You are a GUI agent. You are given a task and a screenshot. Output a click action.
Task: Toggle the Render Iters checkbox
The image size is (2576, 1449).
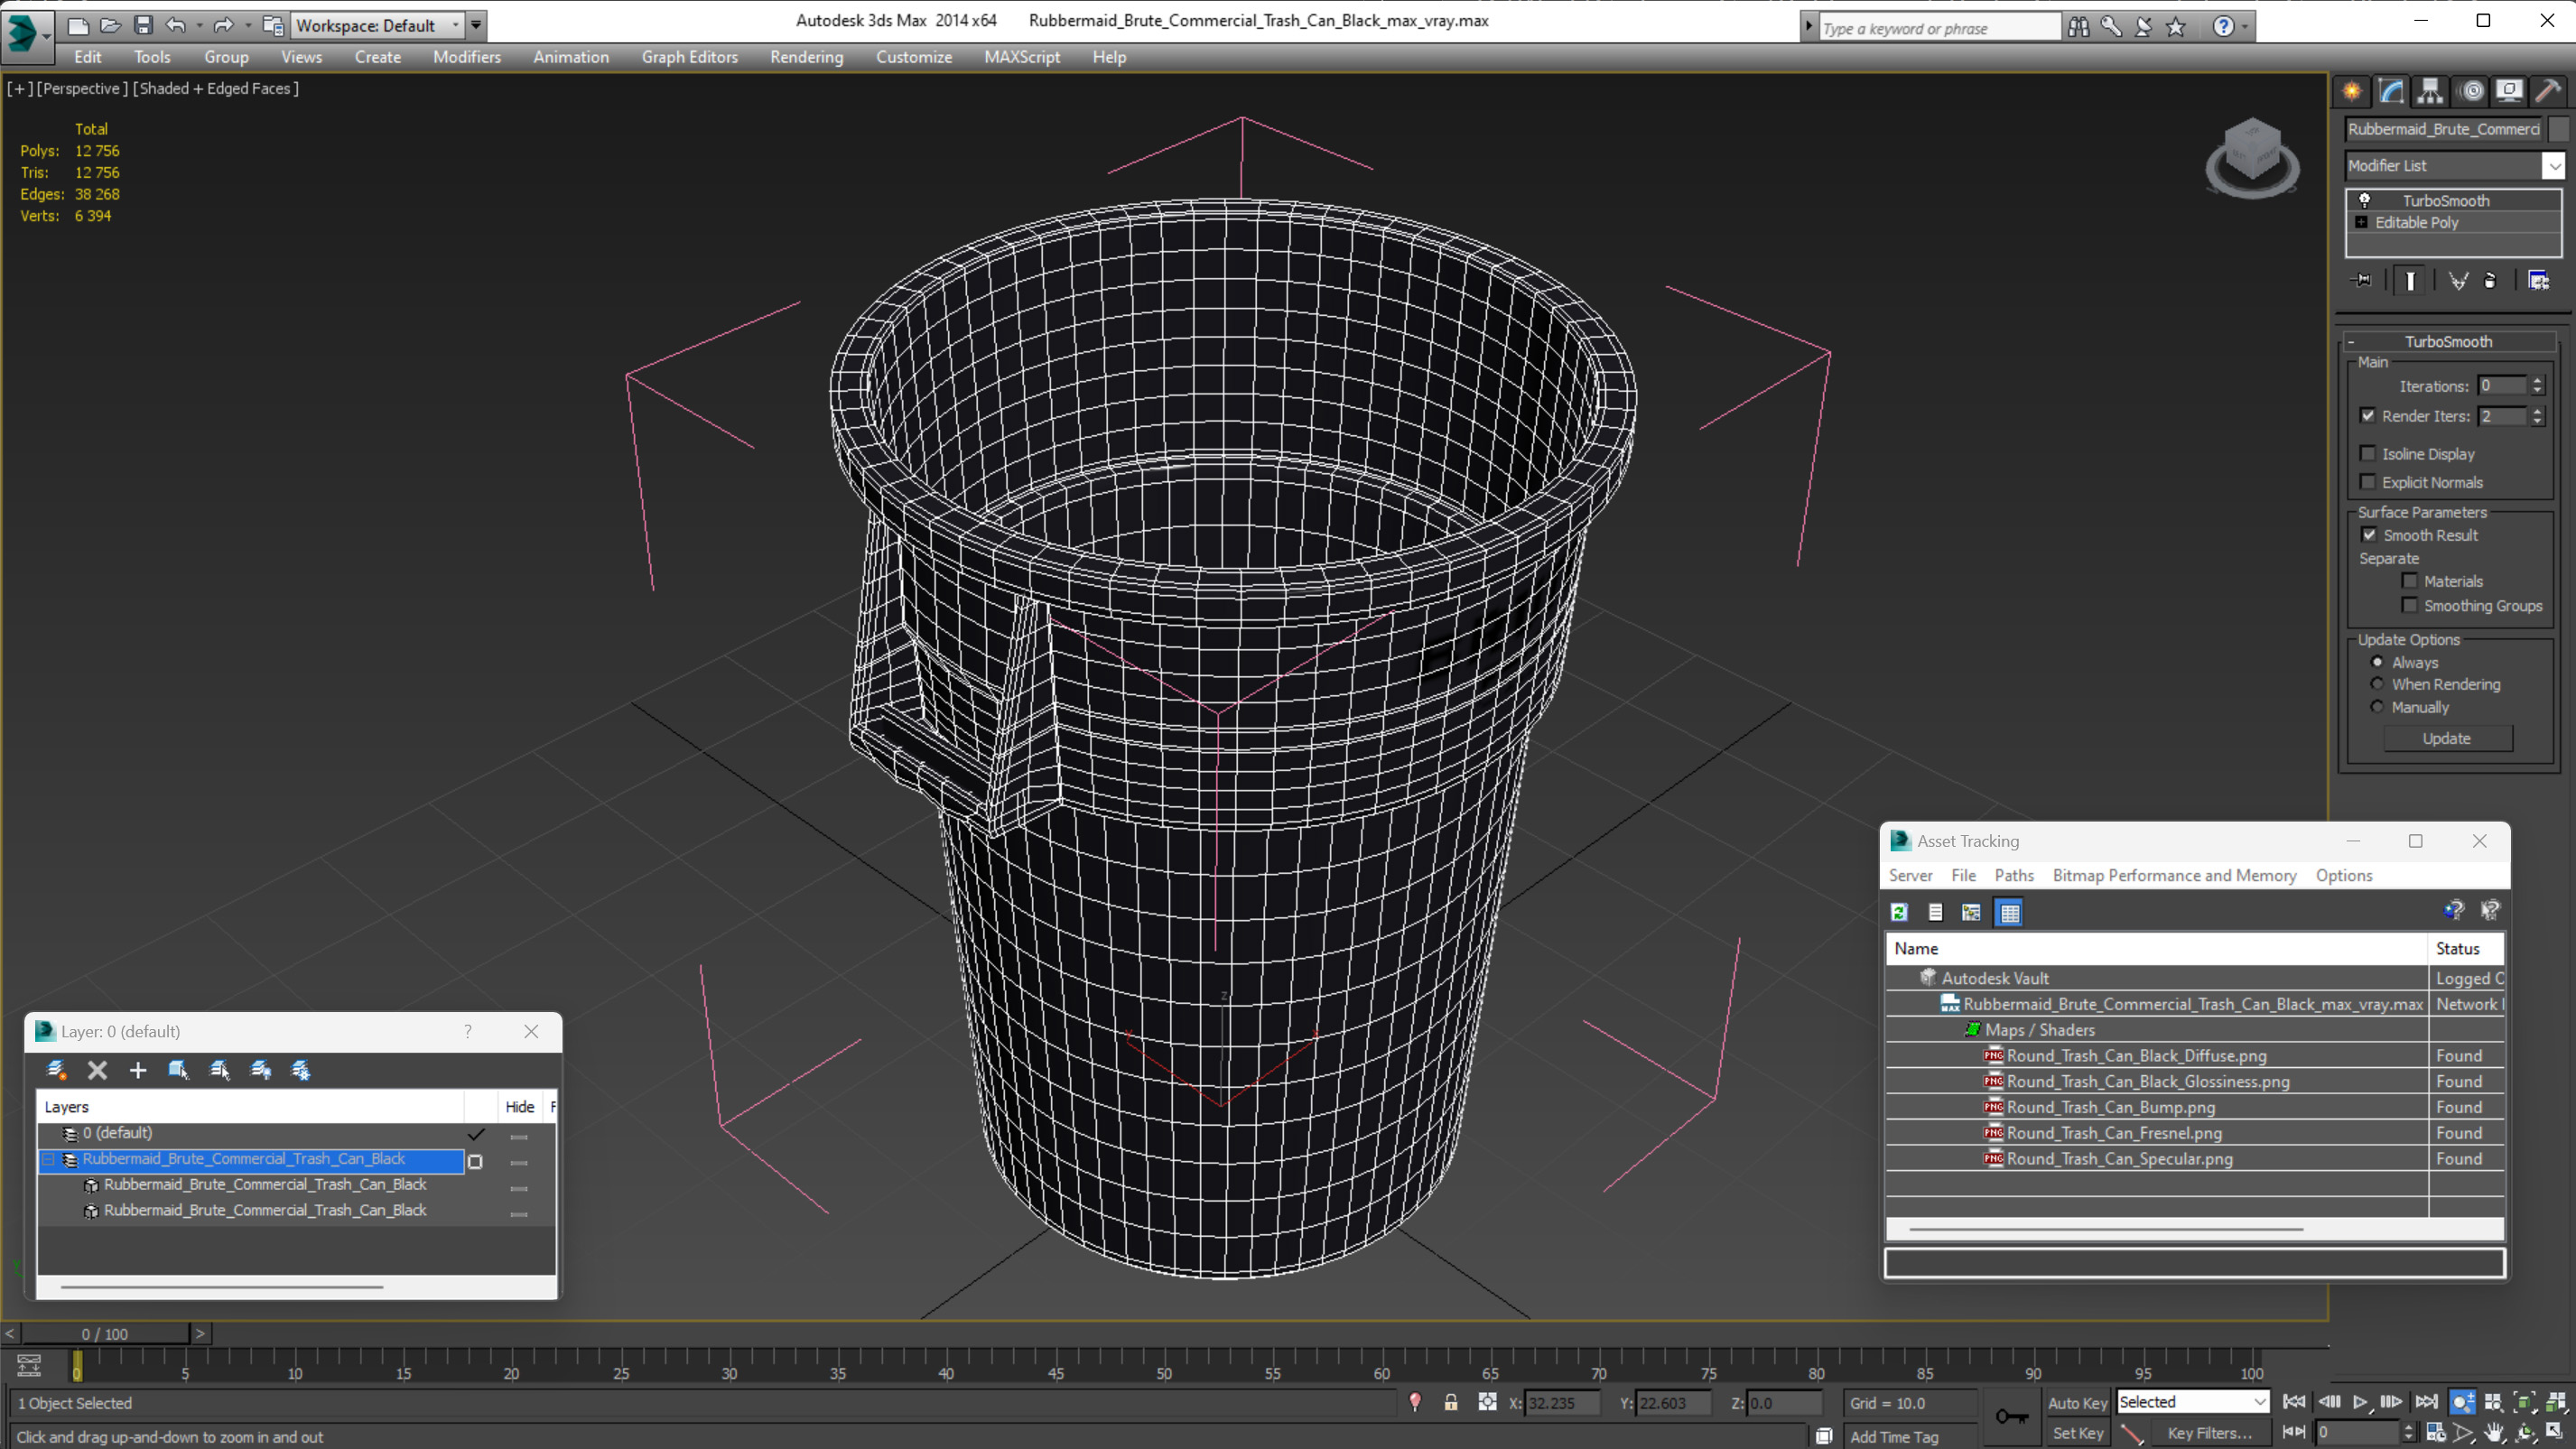click(x=2368, y=416)
